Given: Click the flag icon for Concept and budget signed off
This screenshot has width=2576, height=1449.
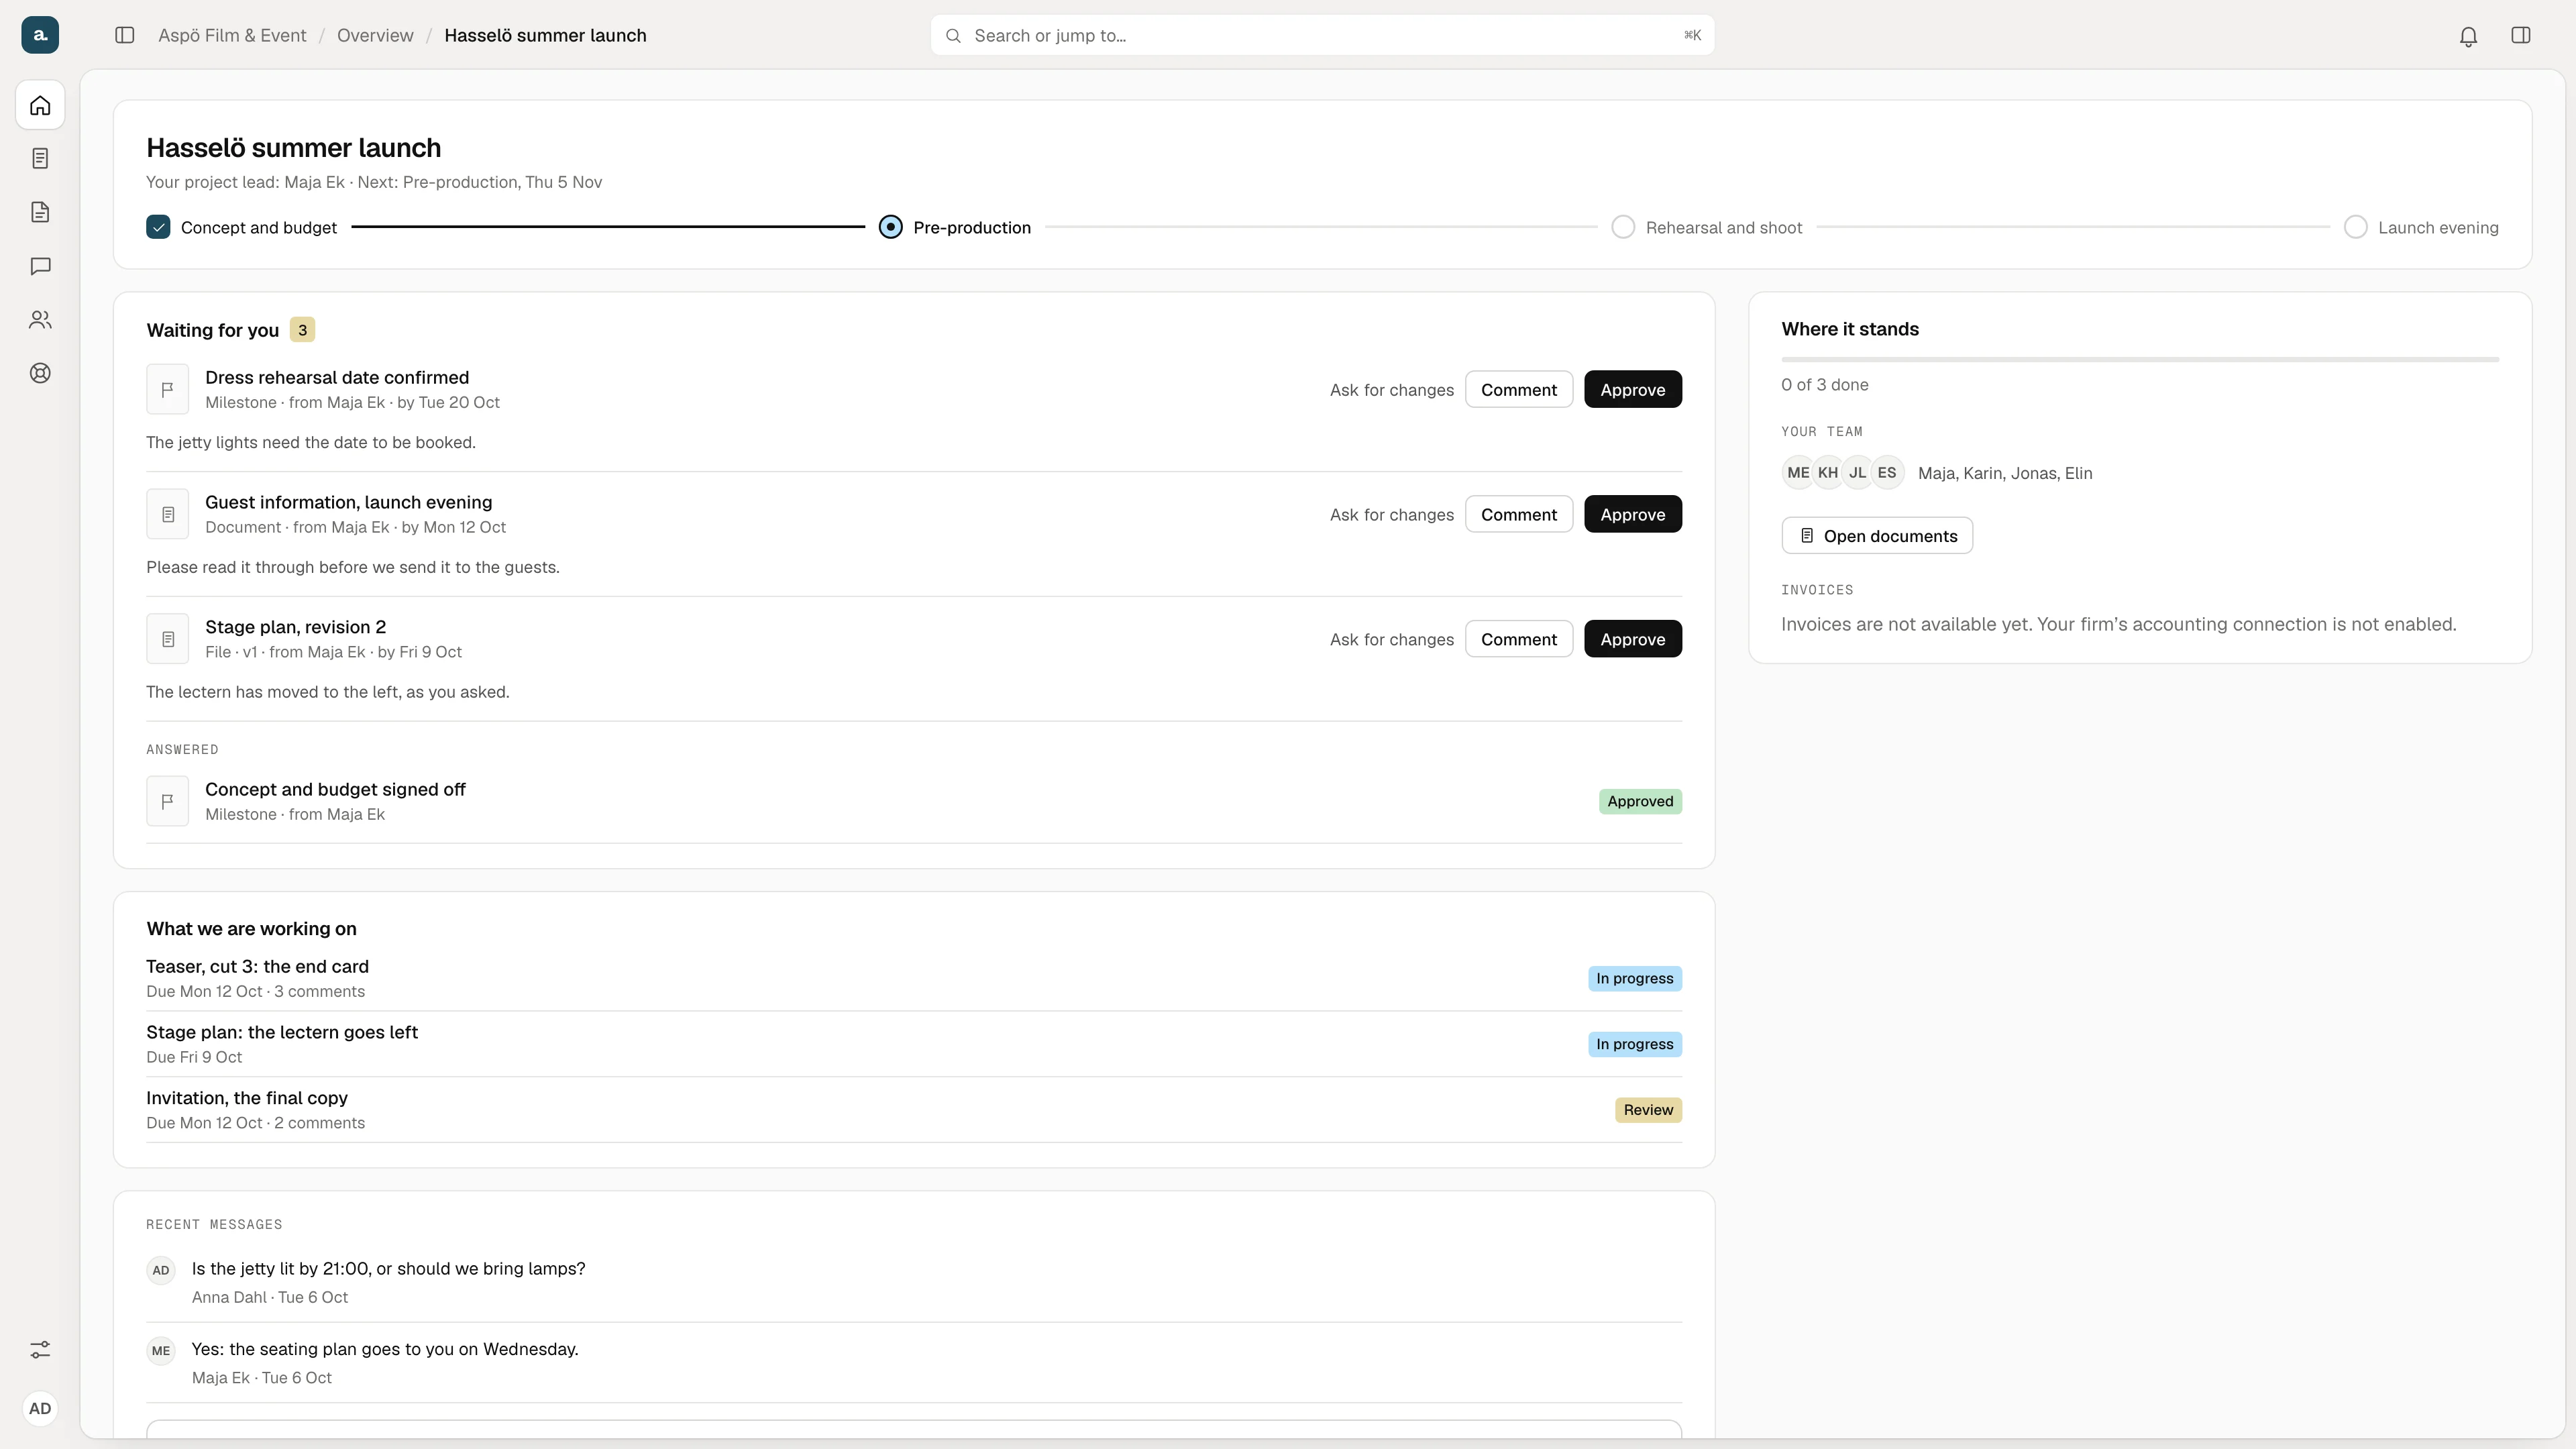Looking at the screenshot, I should [x=168, y=802].
